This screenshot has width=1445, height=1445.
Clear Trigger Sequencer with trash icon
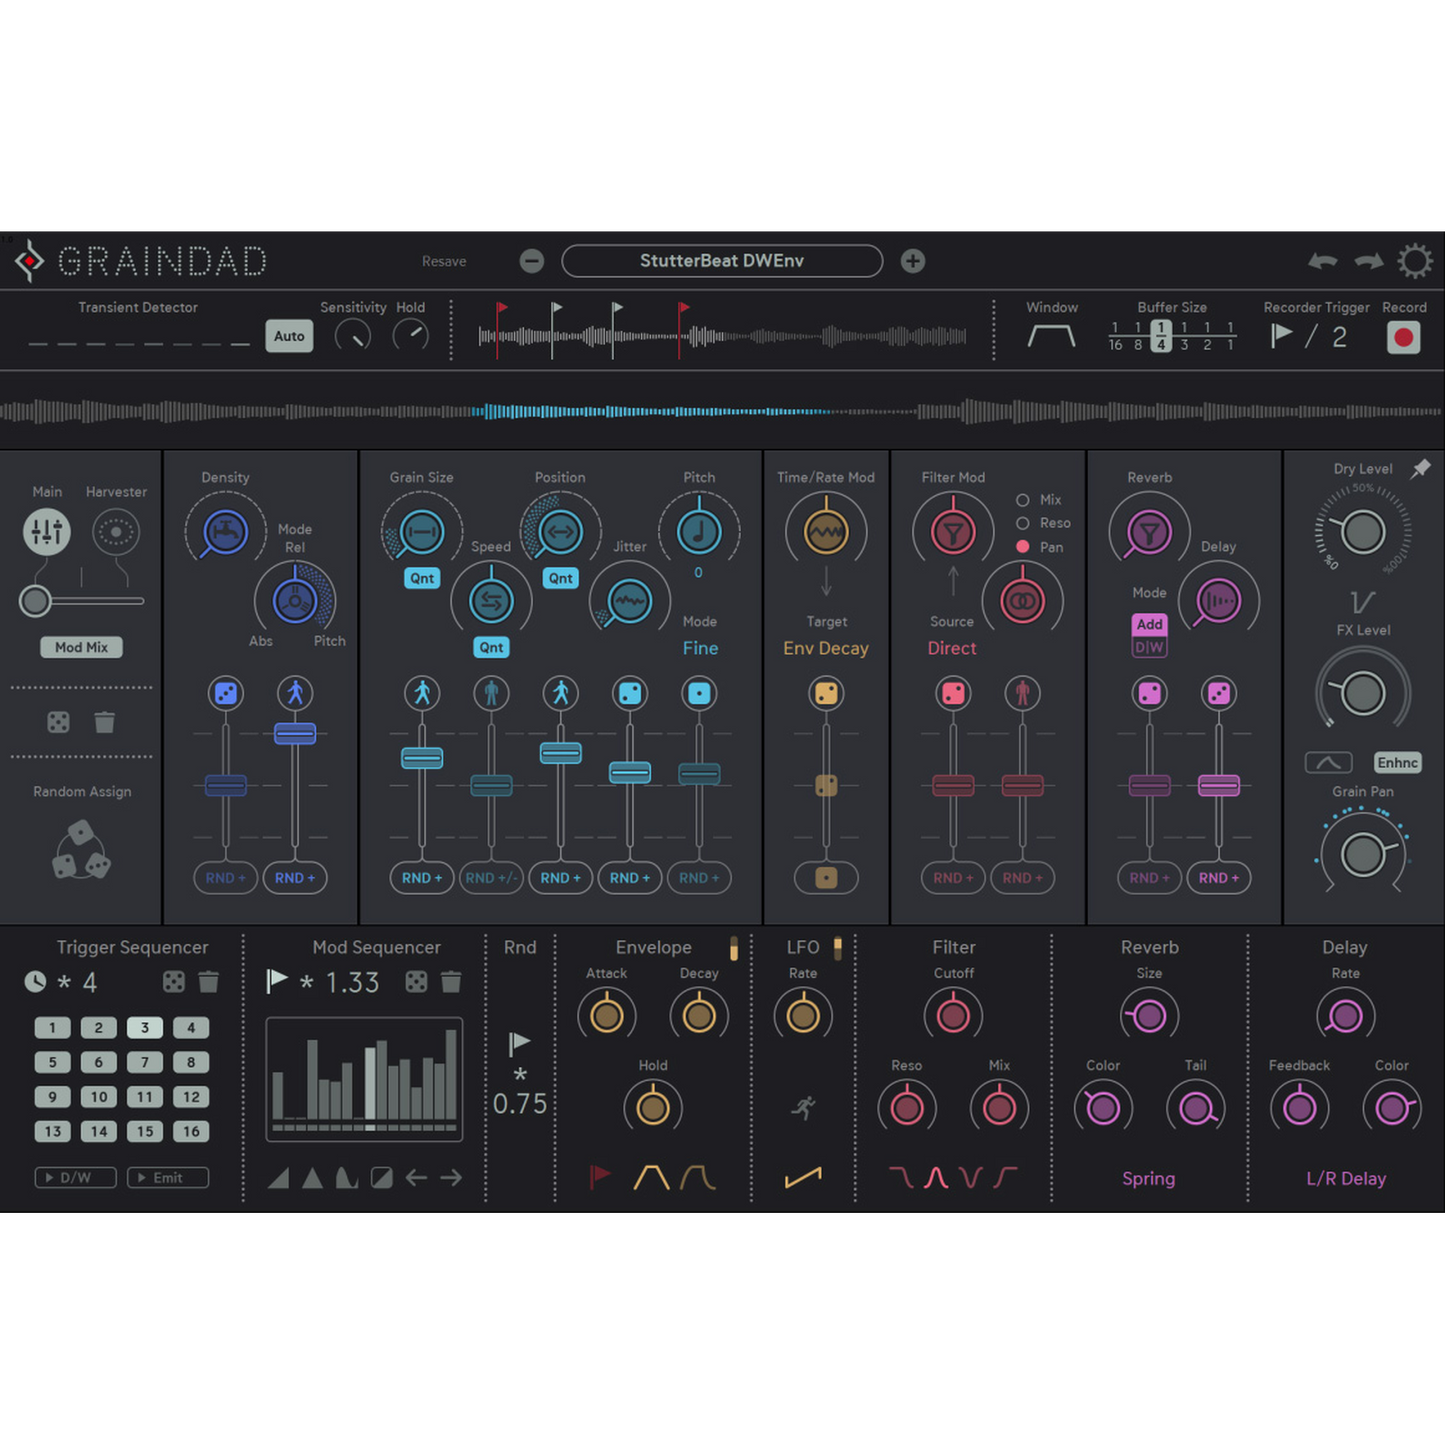[208, 982]
